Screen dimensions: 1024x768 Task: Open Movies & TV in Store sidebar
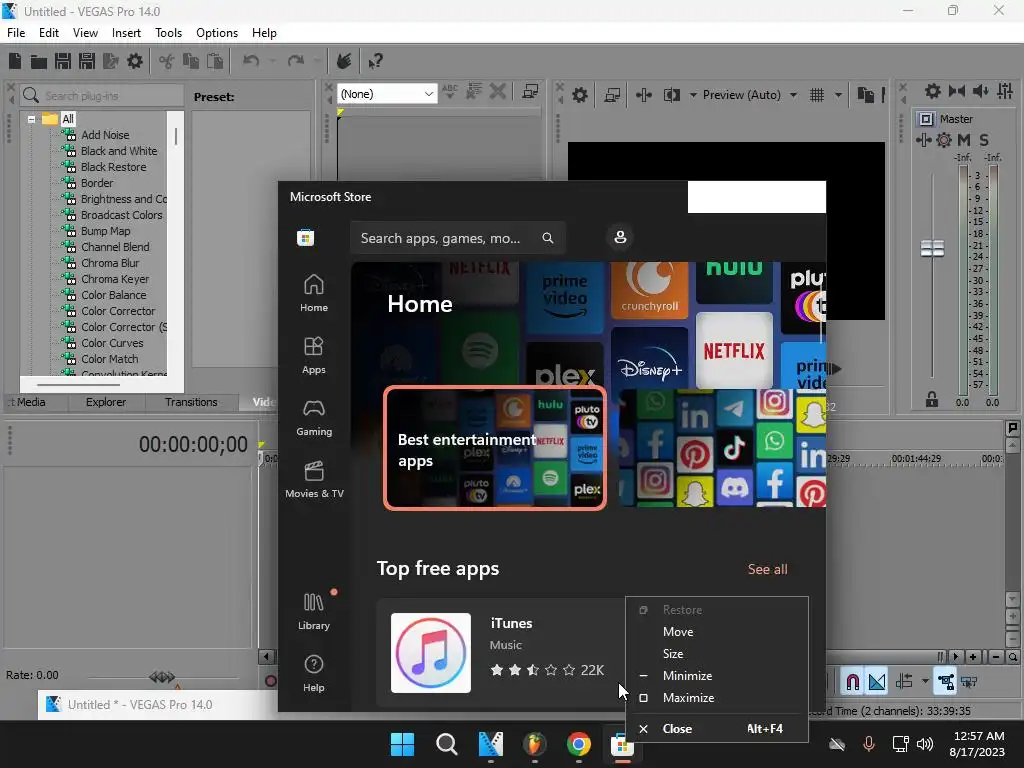[314, 479]
